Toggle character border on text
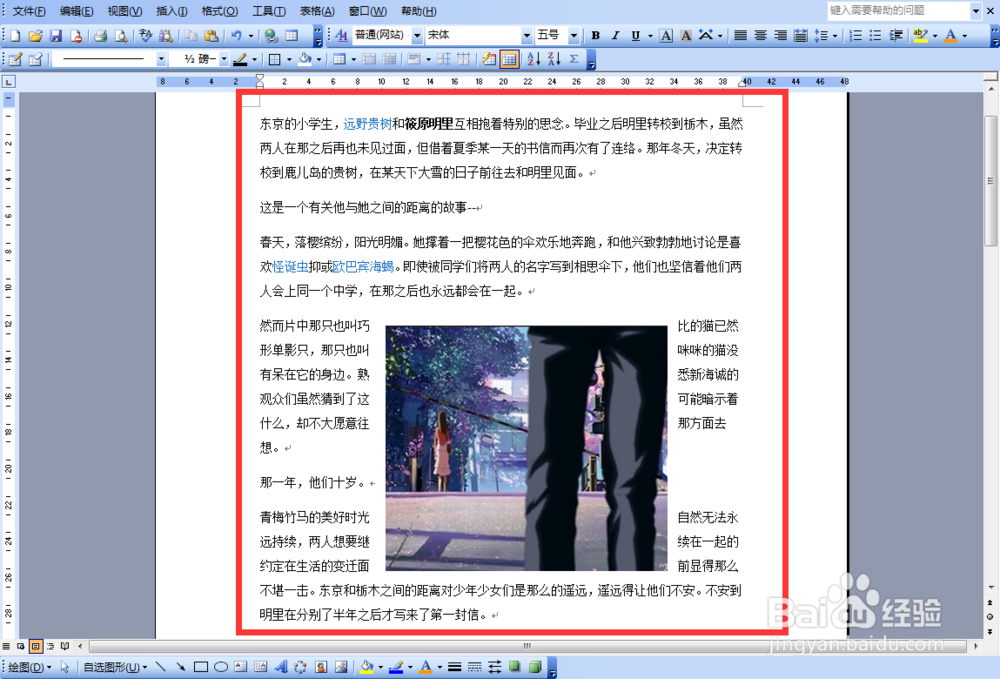Viewport: 1000px width, 679px height. [x=666, y=36]
